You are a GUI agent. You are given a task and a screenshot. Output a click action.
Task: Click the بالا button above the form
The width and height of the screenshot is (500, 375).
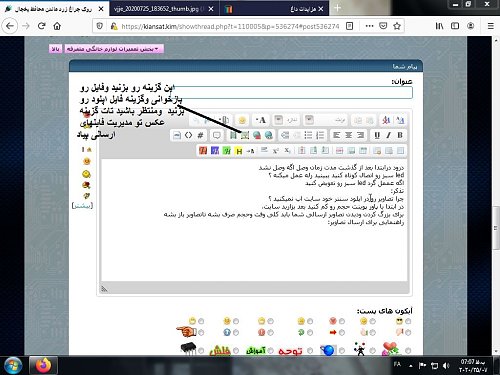click(x=56, y=49)
